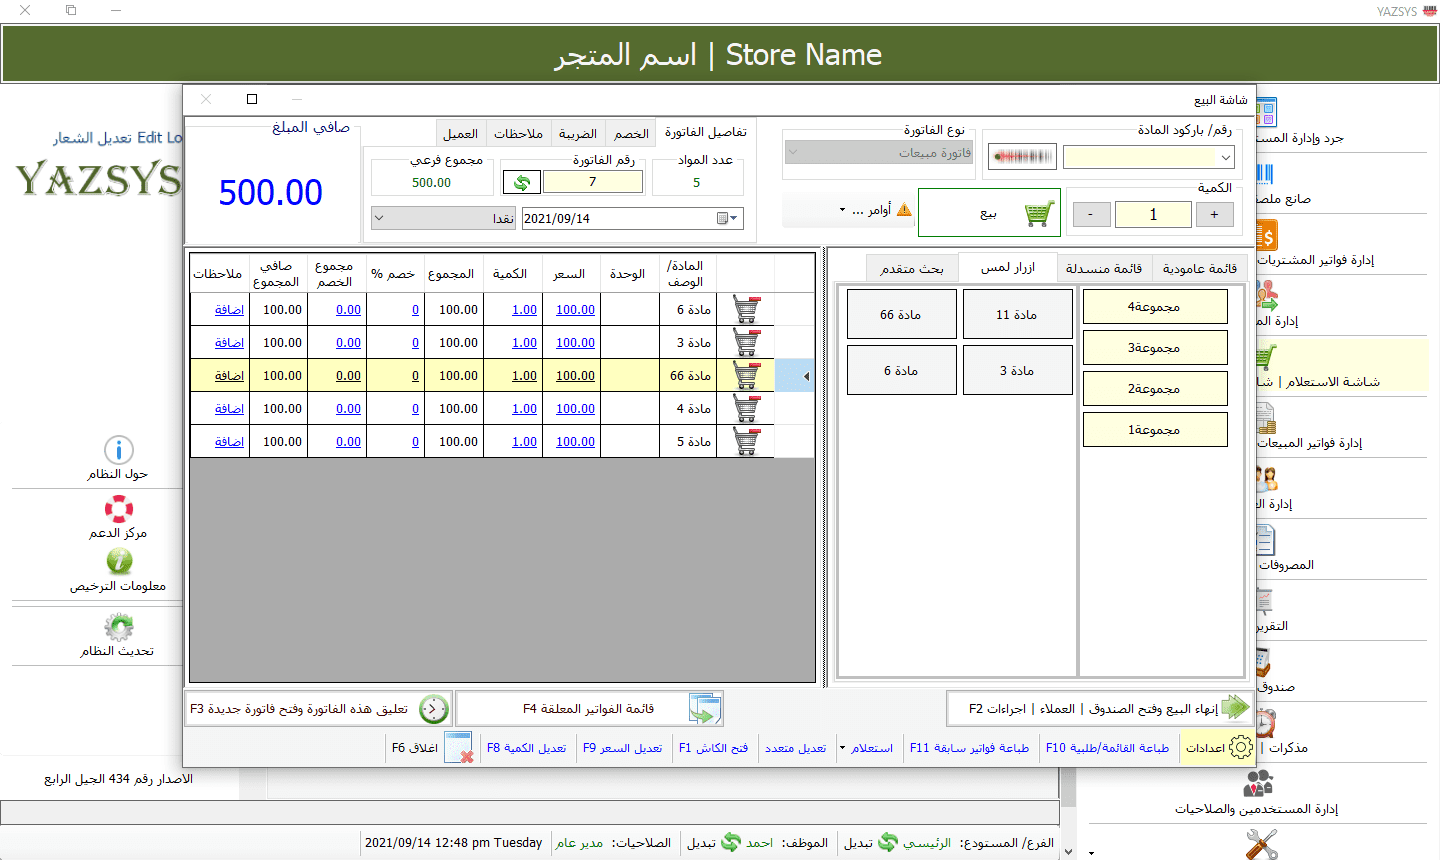Click the cart icon in the مادة 4 table row
The width and height of the screenshot is (1440, 860).
point(746,408)
